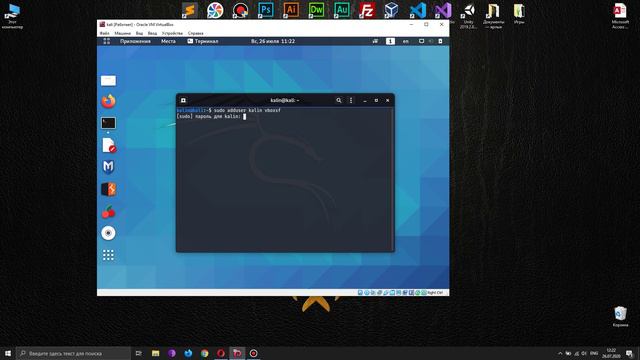Open the Вид menu in VirtualBox
This screenshot has height=360, width=640.
point(139,33)
